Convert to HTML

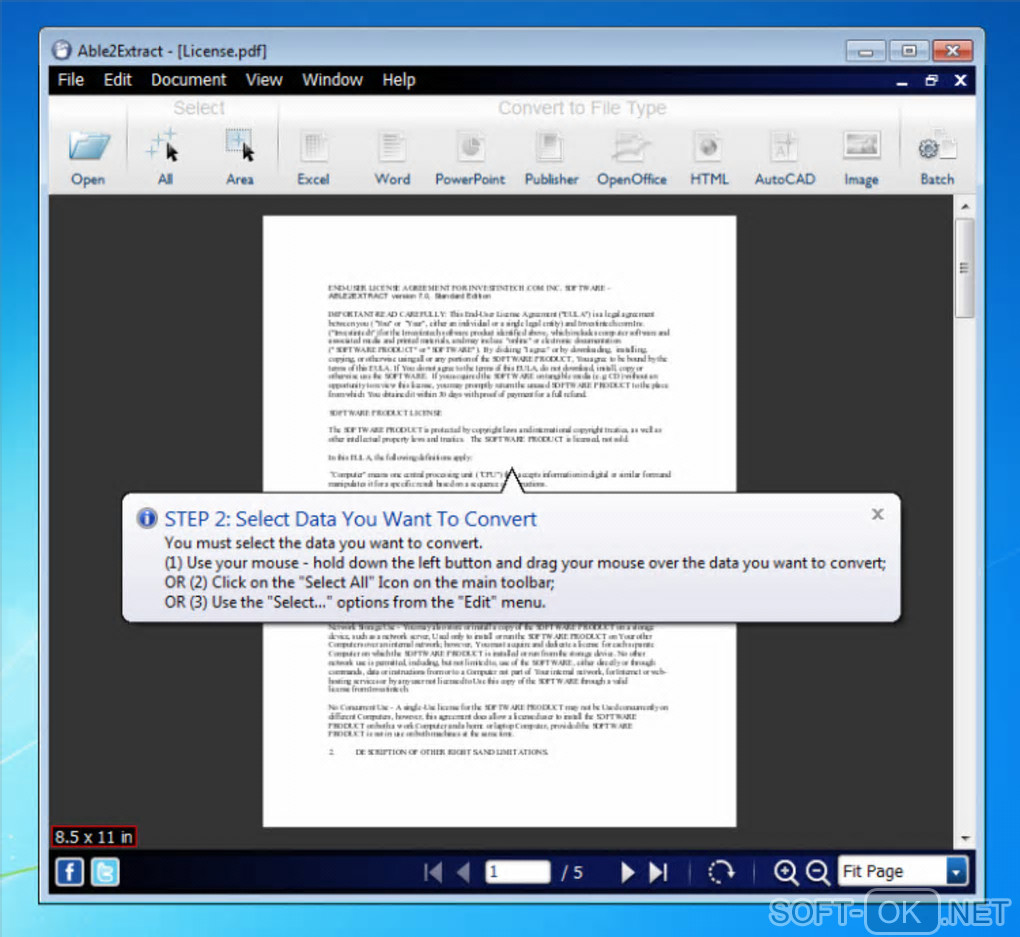pos(709,158)
